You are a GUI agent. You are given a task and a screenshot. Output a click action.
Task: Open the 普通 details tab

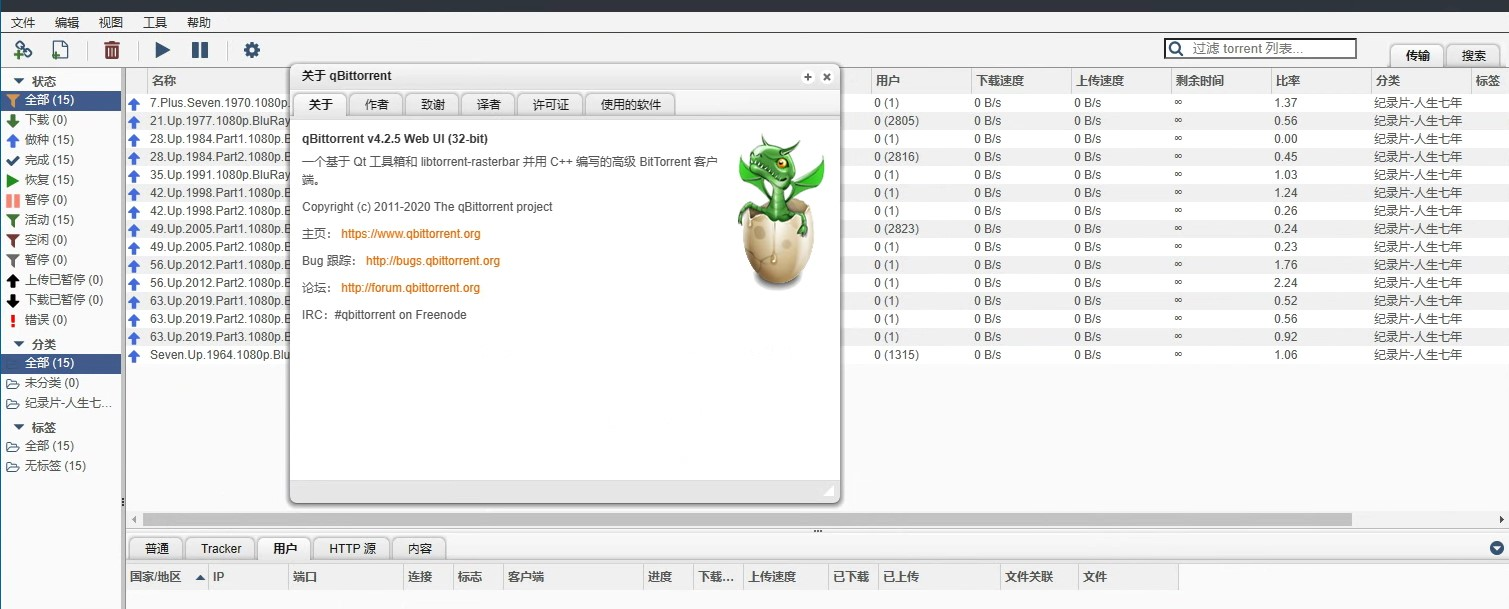tap(157, 548)
